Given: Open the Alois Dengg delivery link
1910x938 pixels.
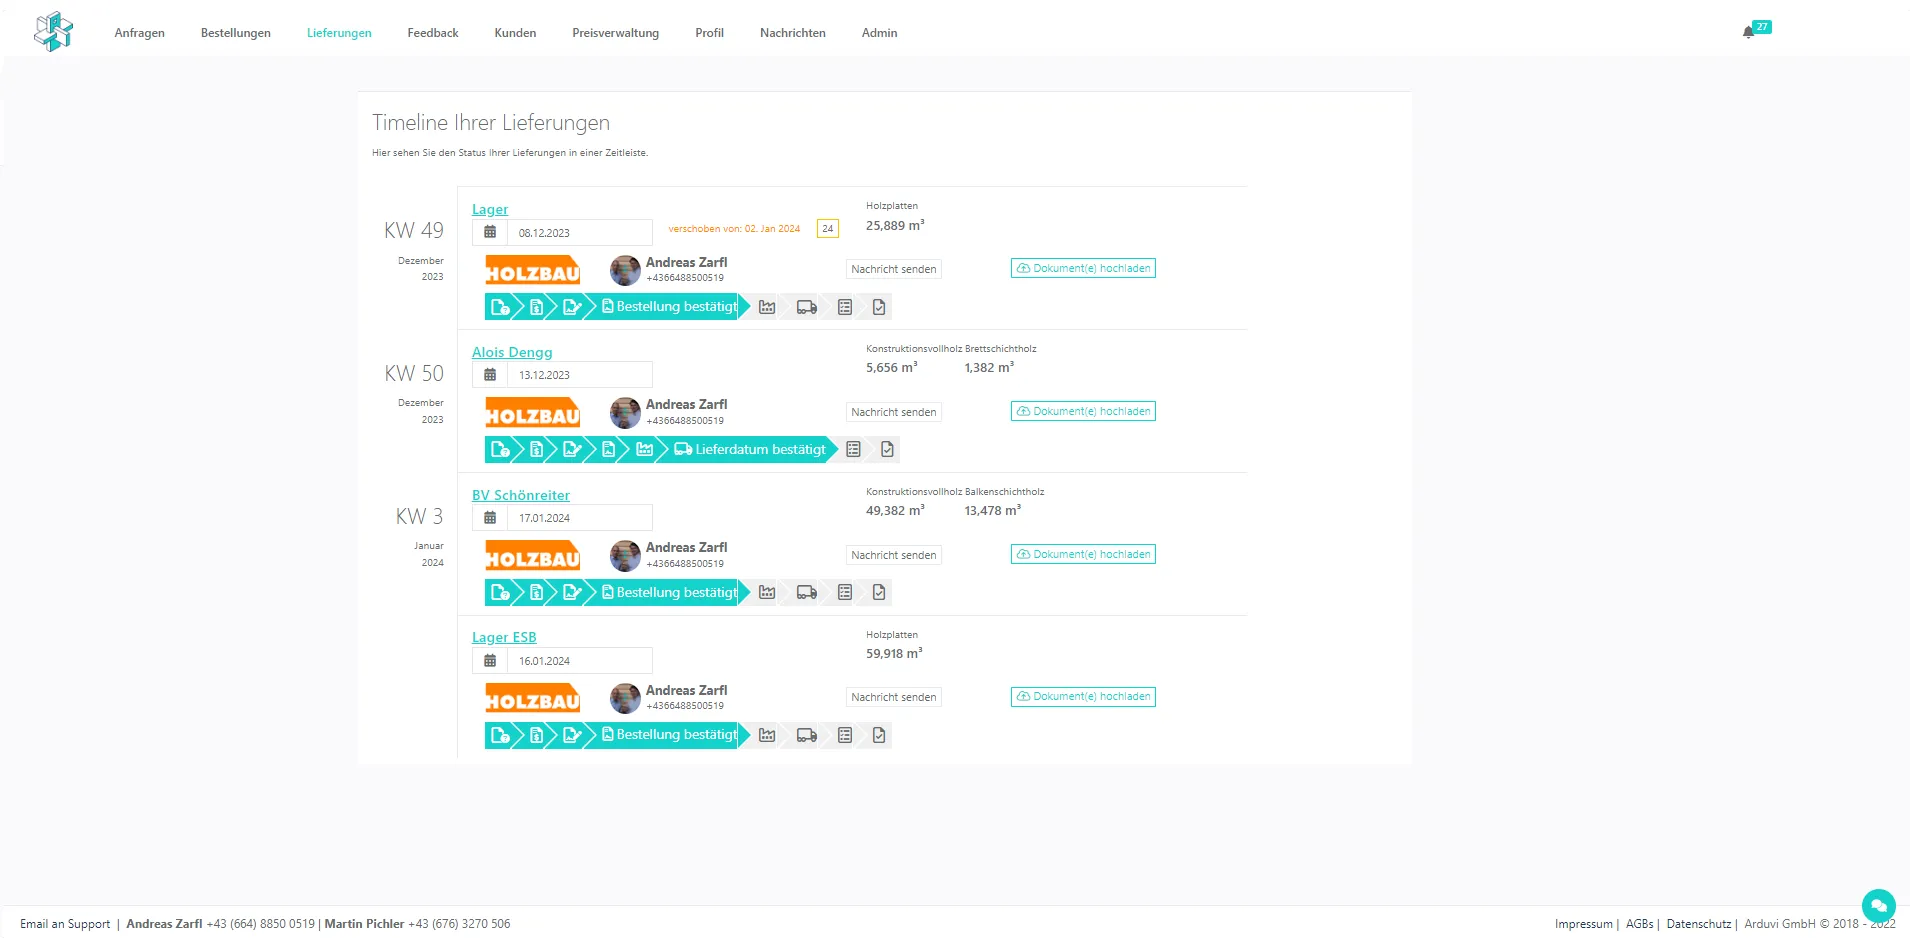Looking at the screenshot, I should click(512, 352).
